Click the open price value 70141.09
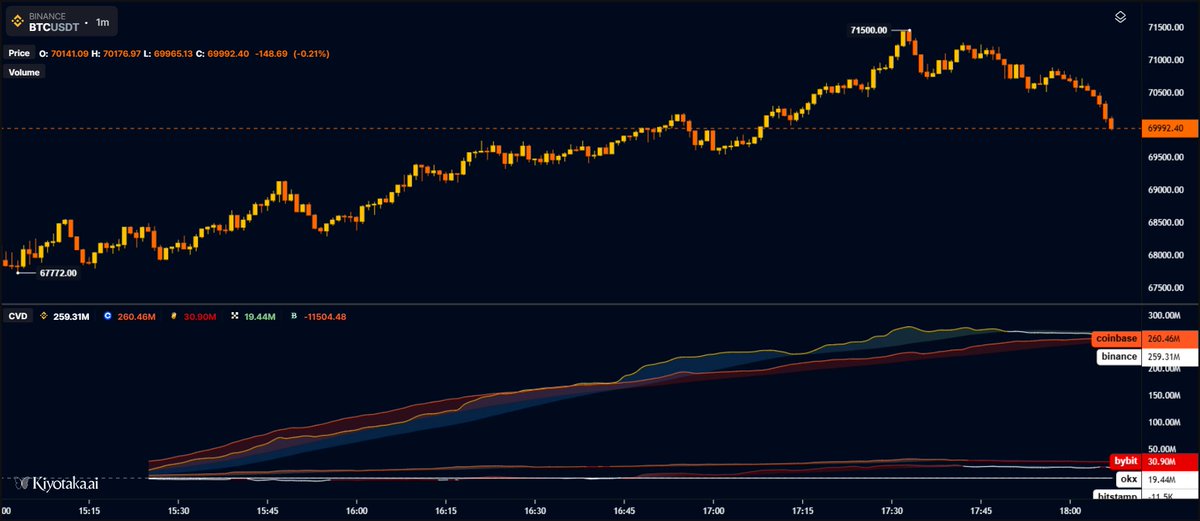Viewport: 1200px width, 521px height. point(70,53)
